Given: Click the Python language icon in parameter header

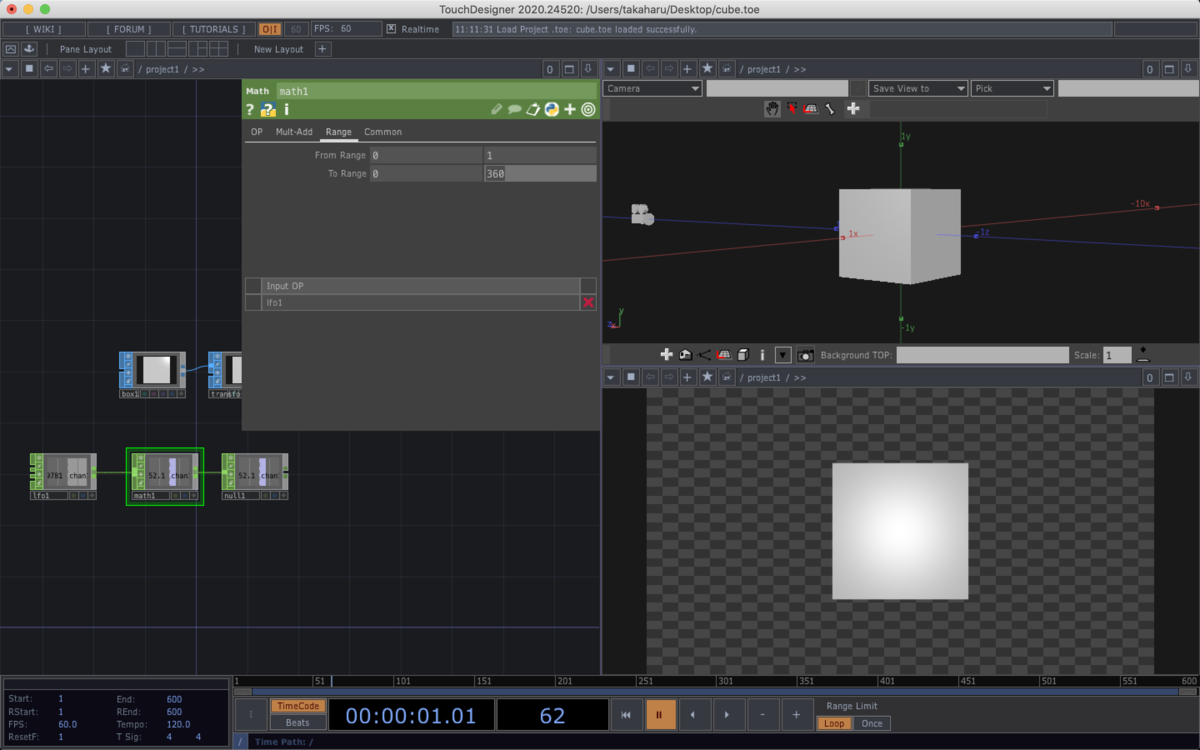Looking at the screenshot, I should [551, 110].
